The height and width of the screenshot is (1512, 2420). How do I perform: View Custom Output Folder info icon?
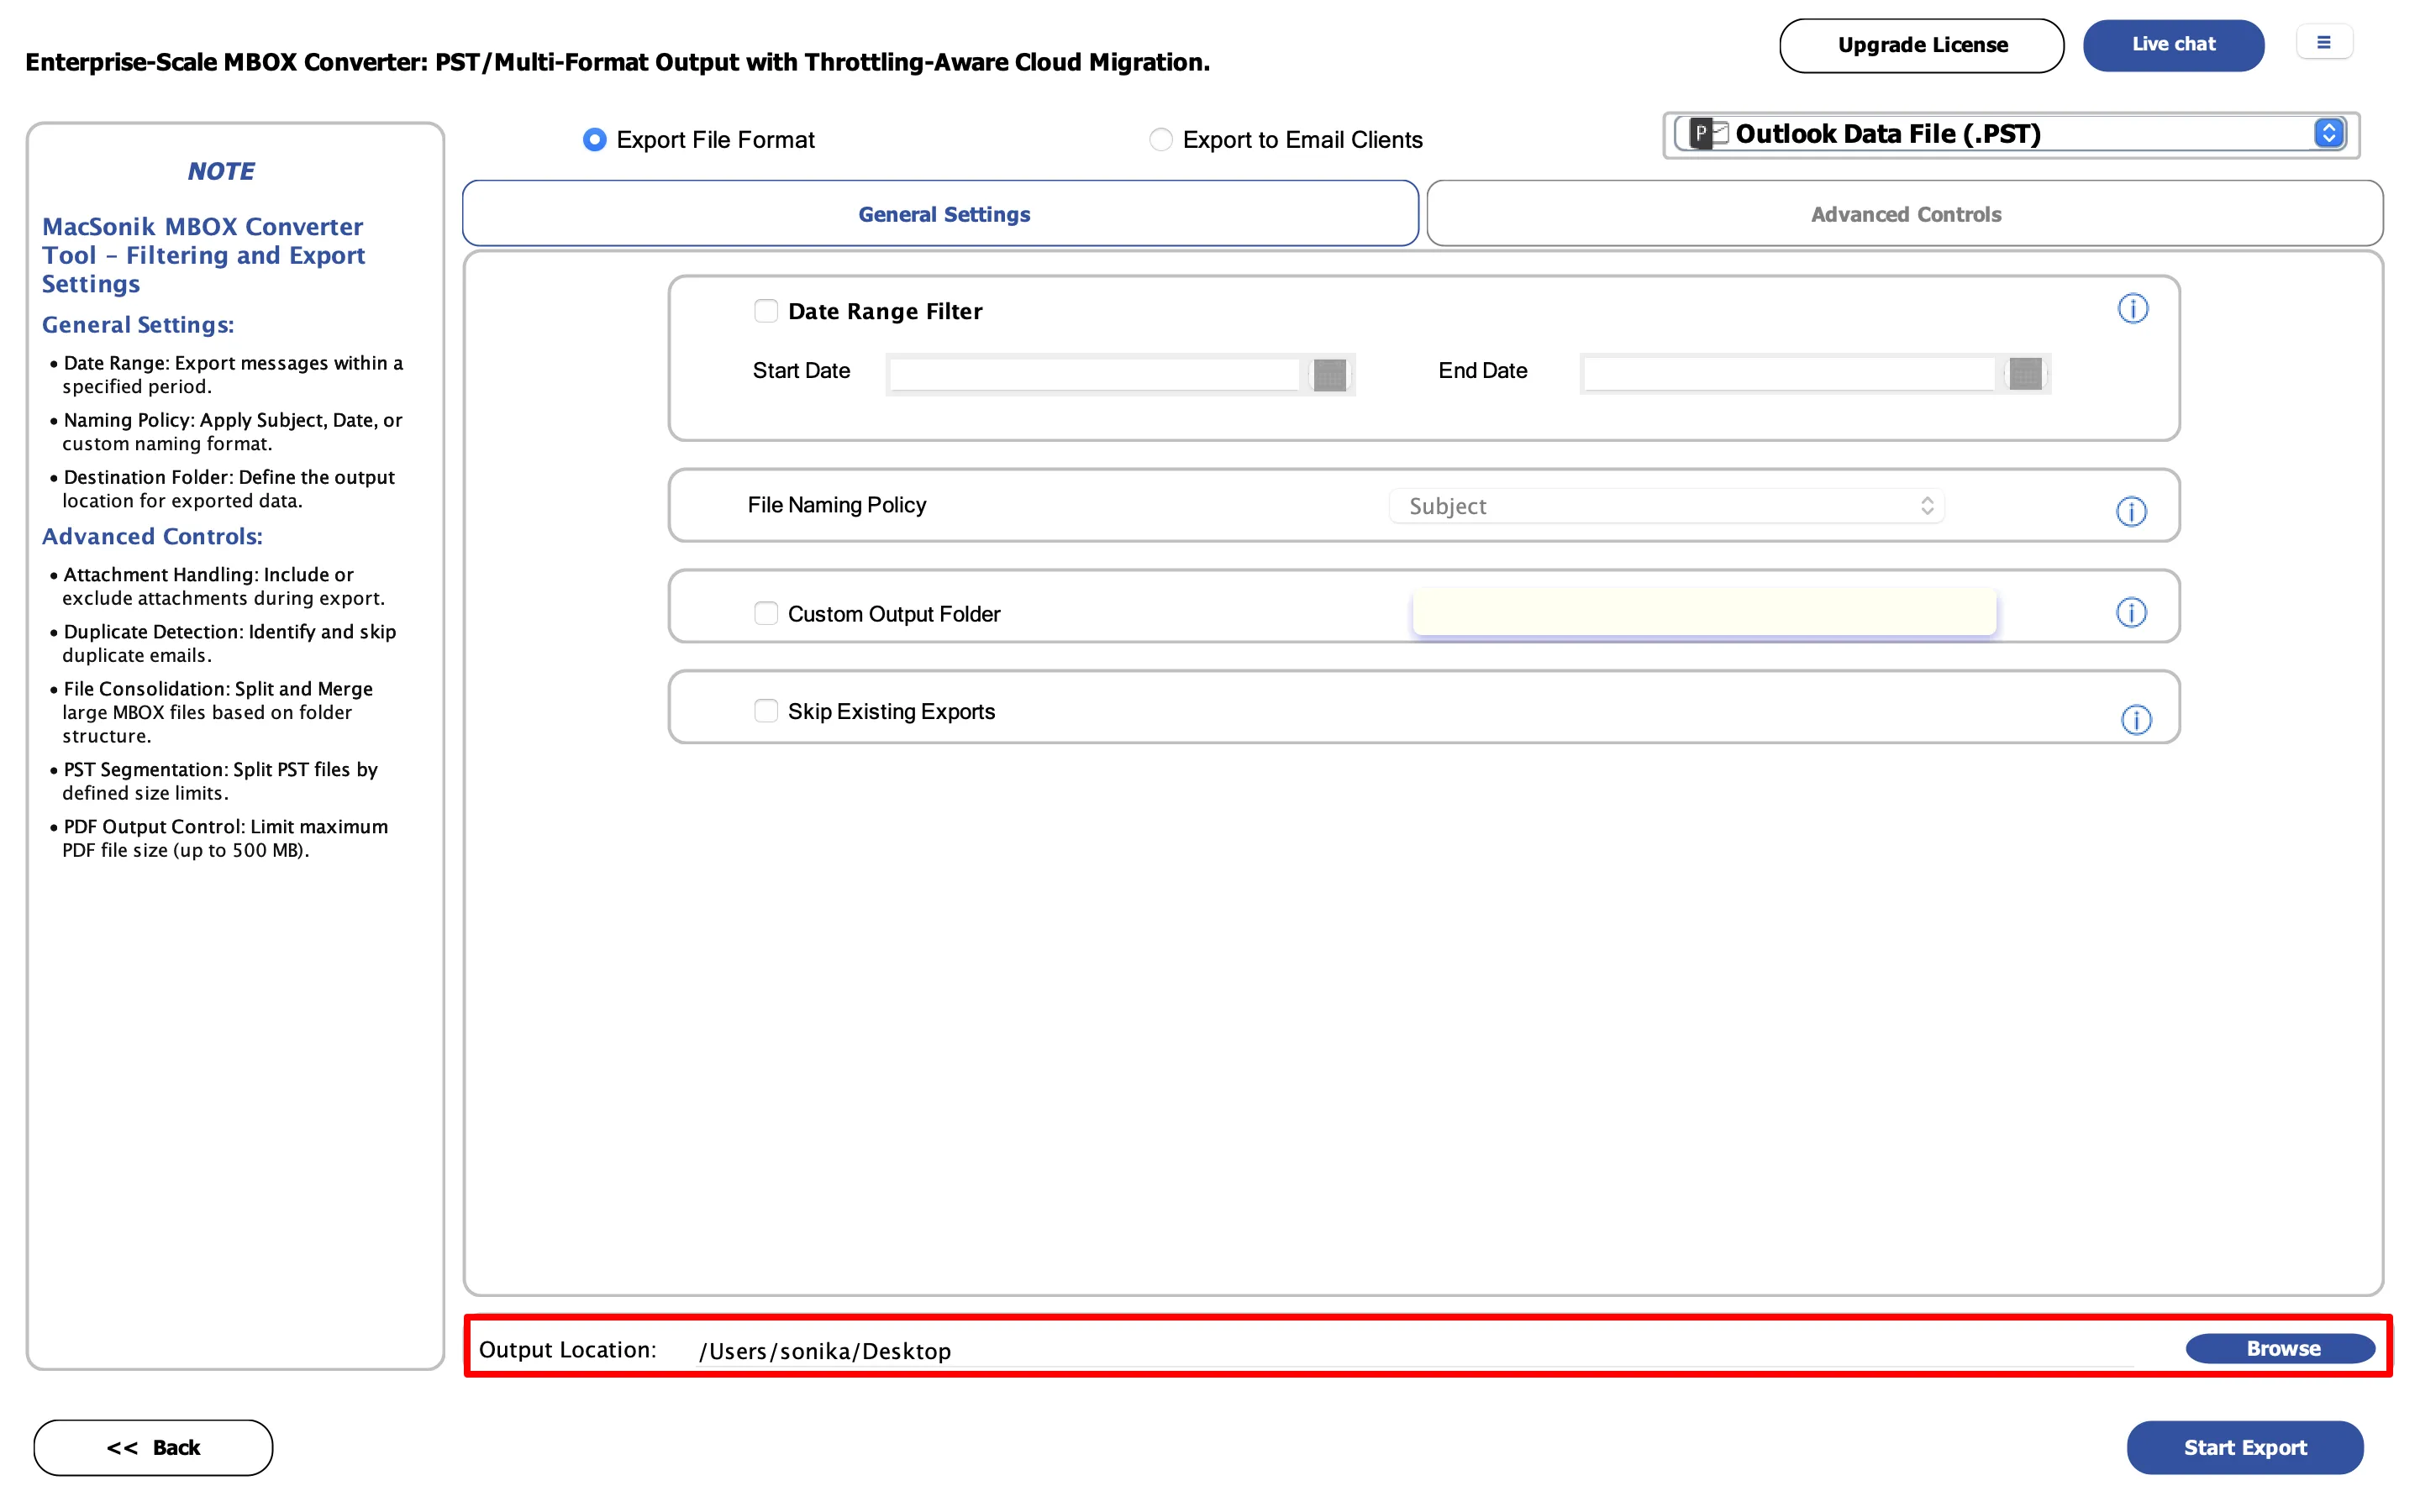(x=2131, y=612)
